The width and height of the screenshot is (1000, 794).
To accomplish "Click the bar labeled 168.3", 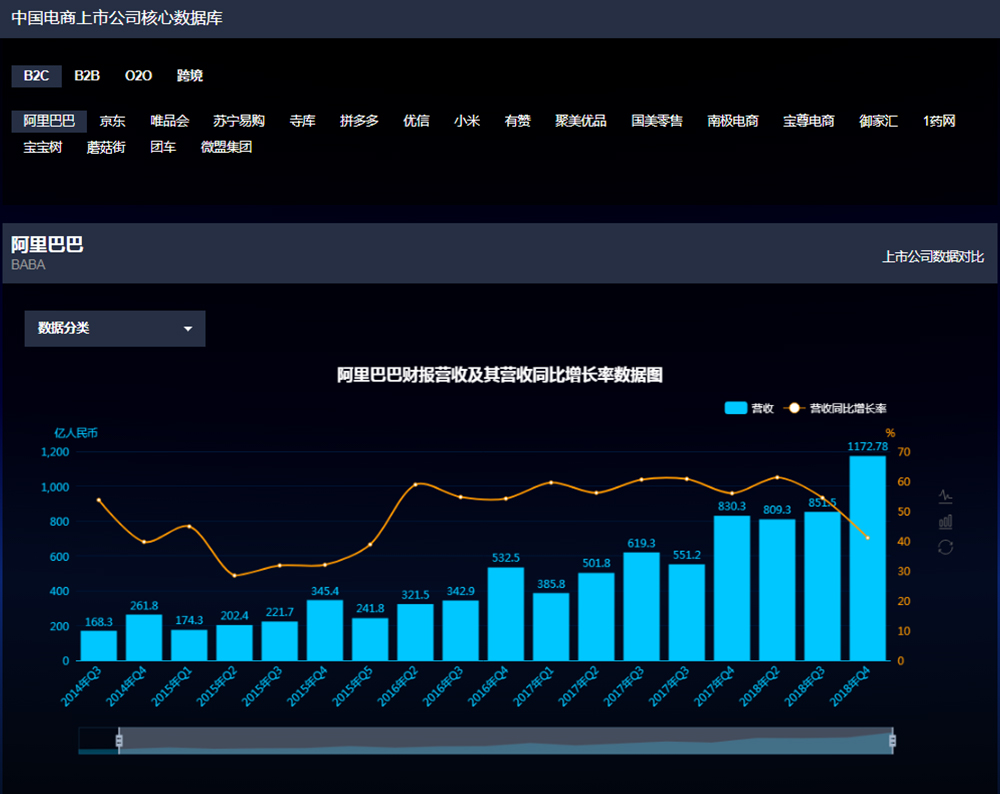I will [99, 646].
